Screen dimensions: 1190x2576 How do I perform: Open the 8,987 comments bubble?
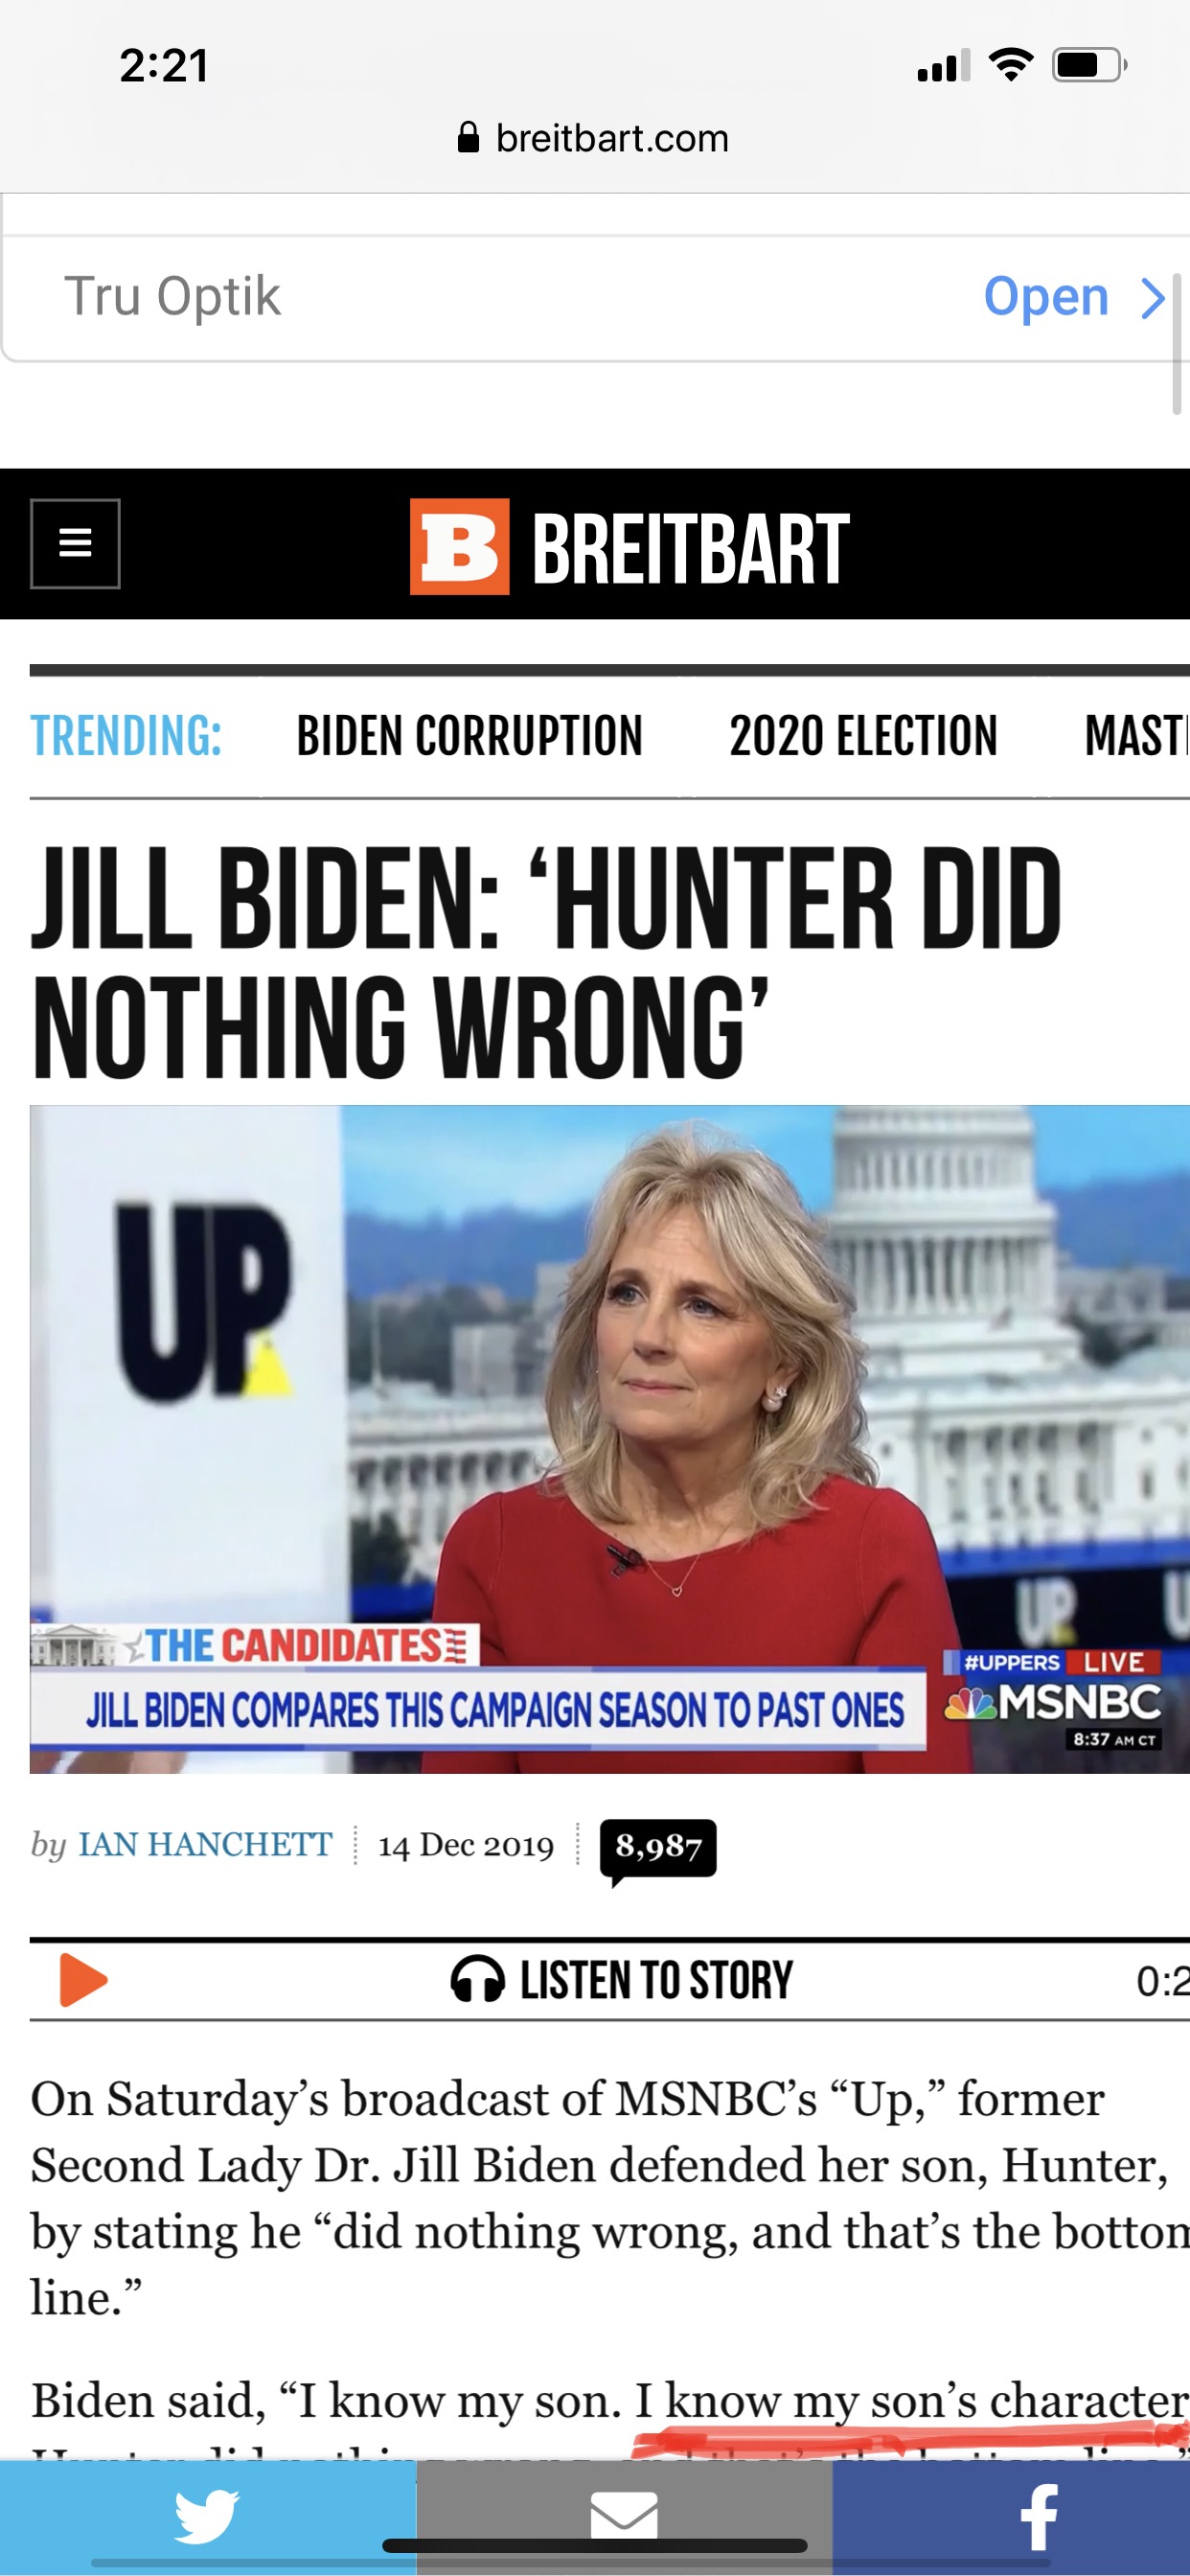pos(657,1850)
